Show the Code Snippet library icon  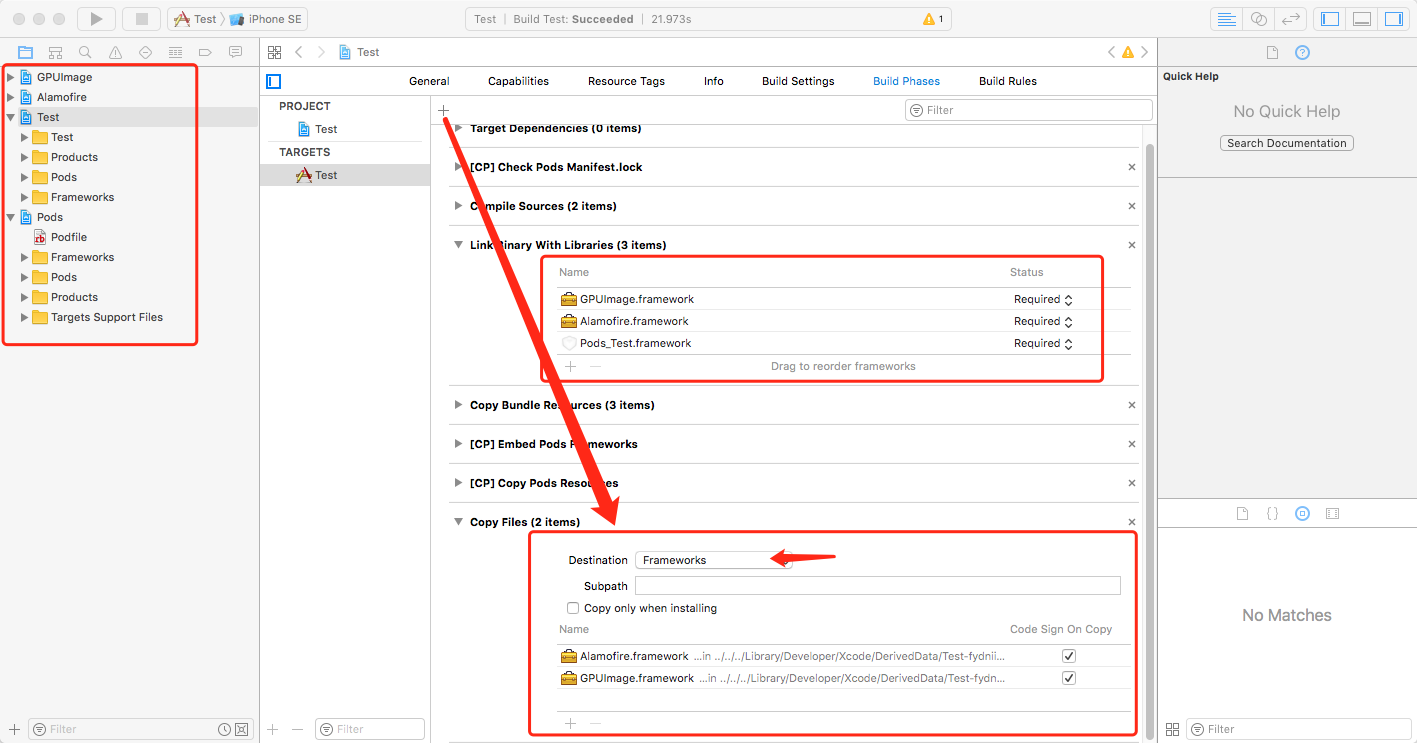[1272, 513]
